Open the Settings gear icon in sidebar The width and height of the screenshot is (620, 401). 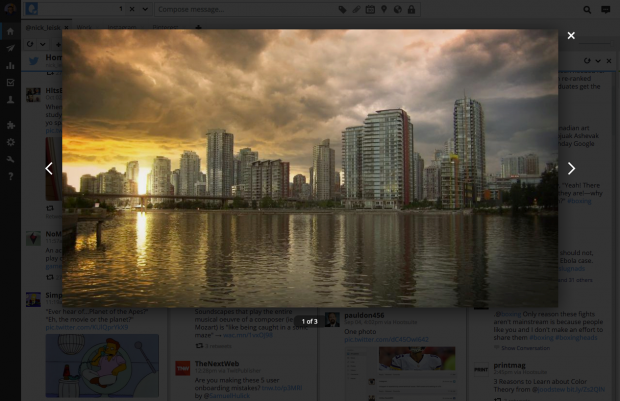click(x=10, y=142)
